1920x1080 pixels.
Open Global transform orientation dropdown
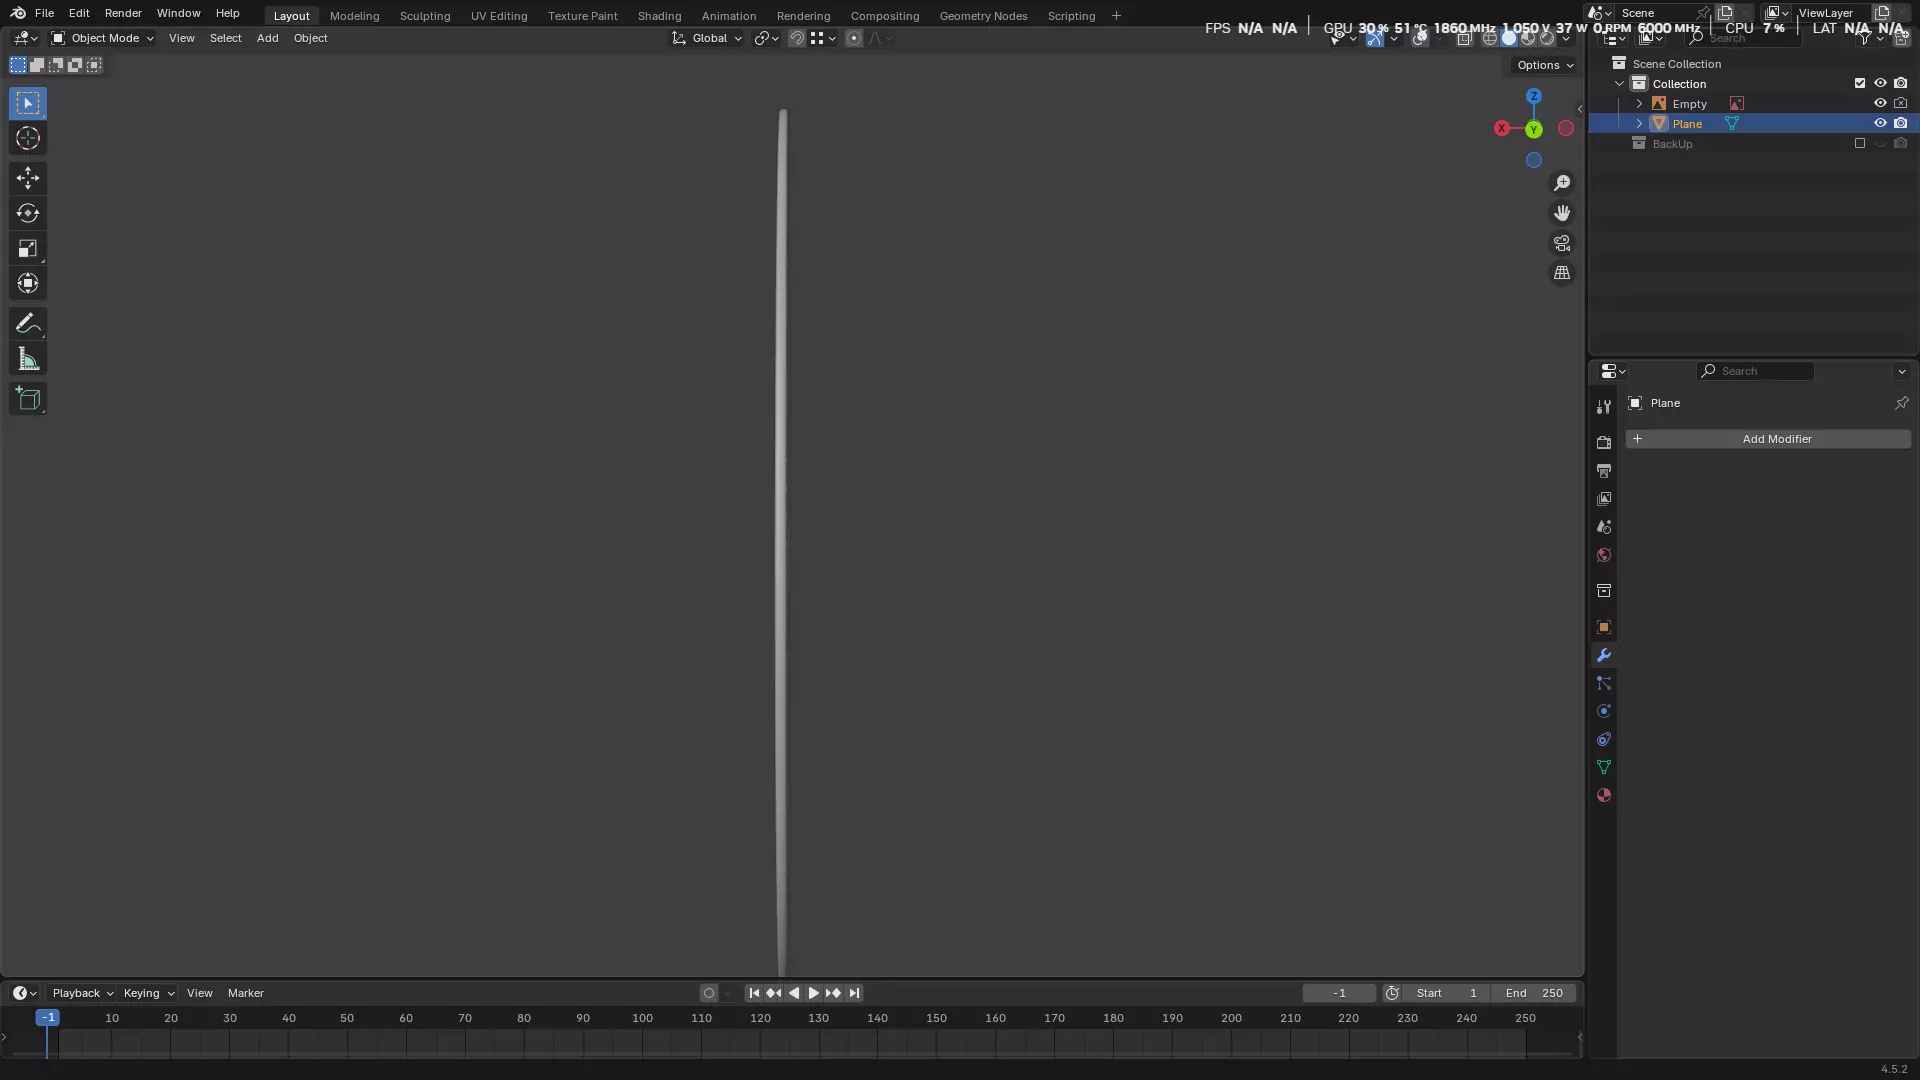click(708, 38)
